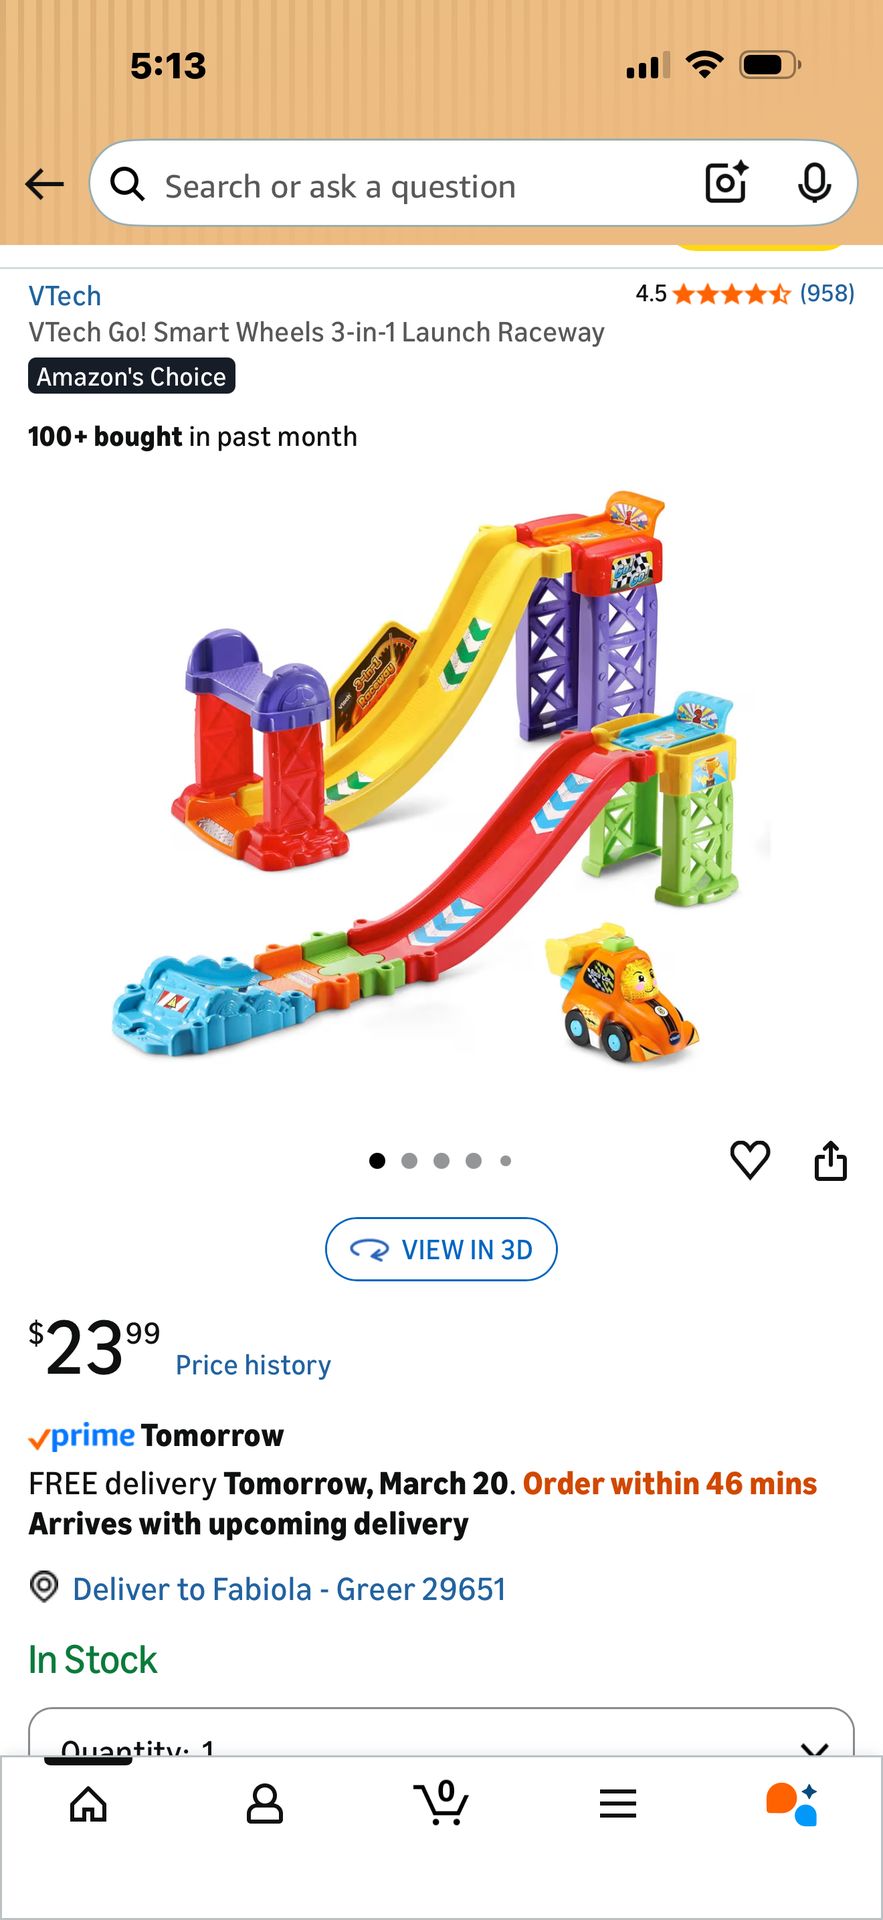This screenshot has height=1920, width=883.
Task: Go to Home tab in bottom bar
Action: [88, 1804]
